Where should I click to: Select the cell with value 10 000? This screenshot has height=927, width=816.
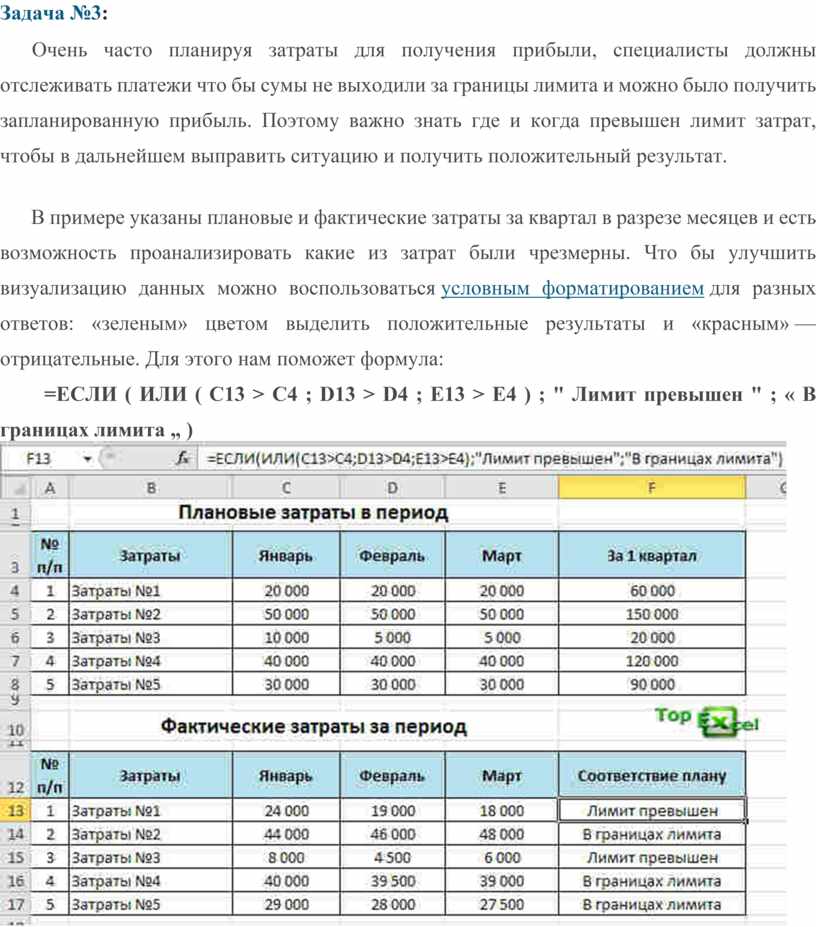click(x=286, y=637)
